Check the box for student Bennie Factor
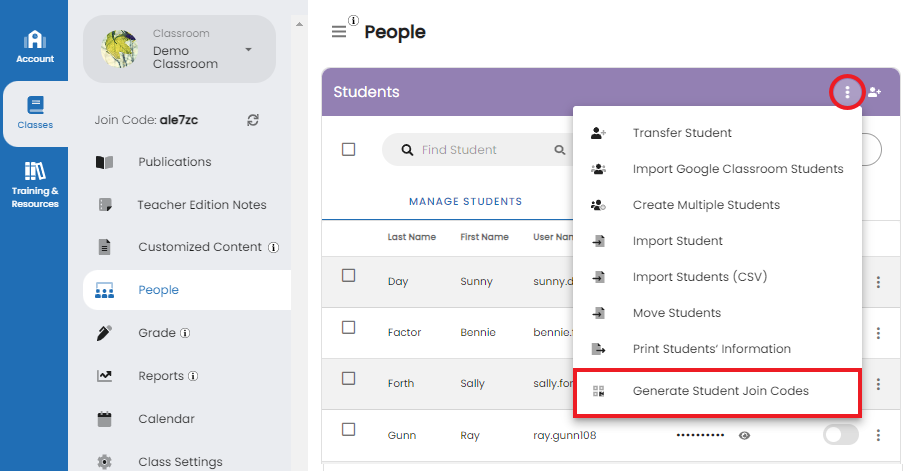The image size is (916, 471). [349, 327]
